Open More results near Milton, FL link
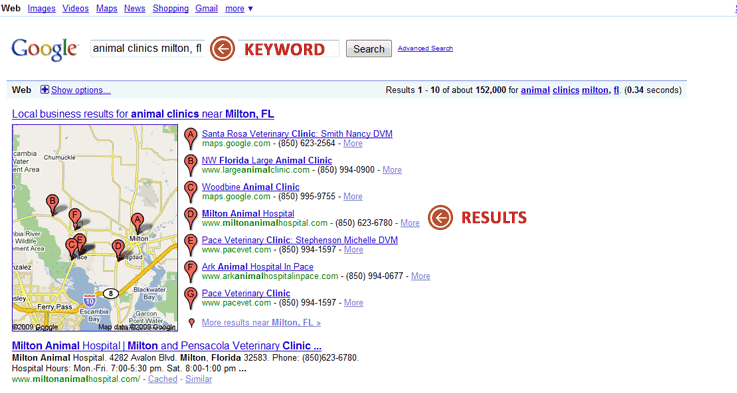 (261, 322)
